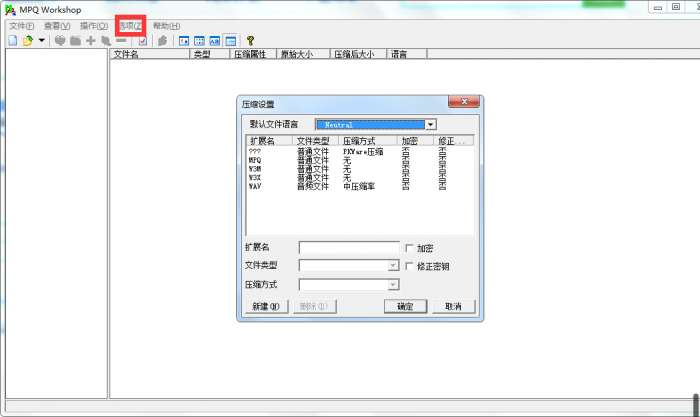Click the 压缩方式 column header in dialog

coord(368,141)
